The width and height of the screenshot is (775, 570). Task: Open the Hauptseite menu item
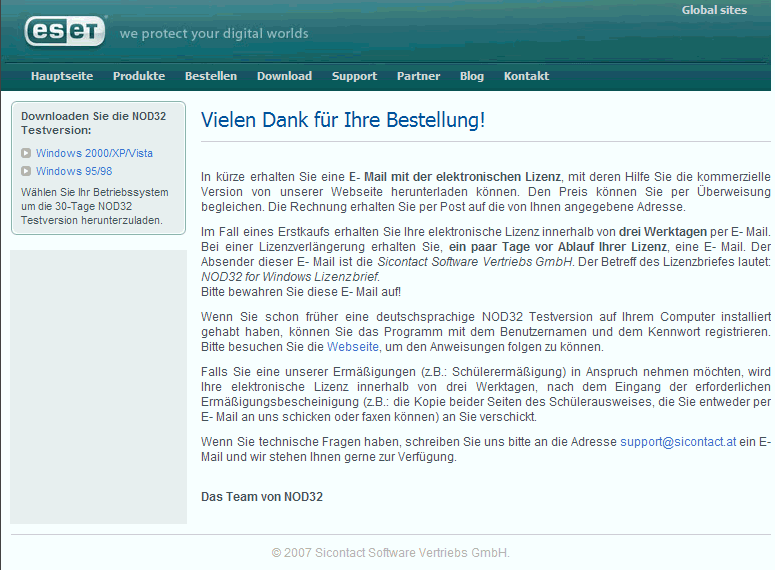click(62, 76)
